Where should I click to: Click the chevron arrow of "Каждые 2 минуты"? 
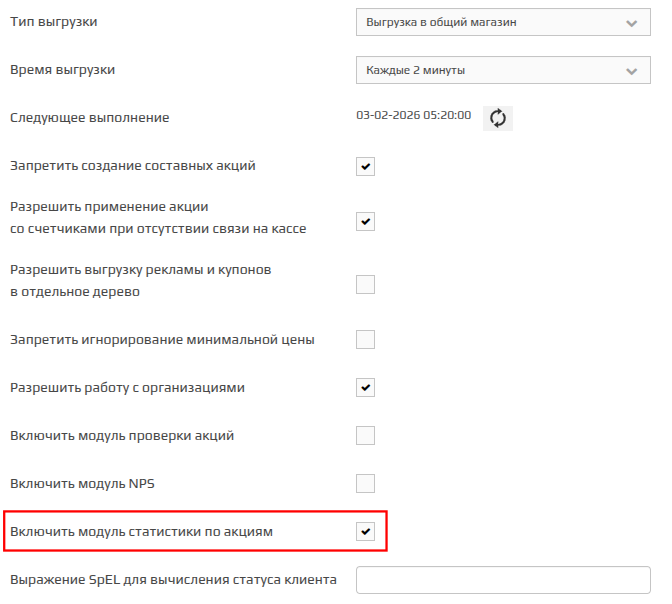pos(631,71)
